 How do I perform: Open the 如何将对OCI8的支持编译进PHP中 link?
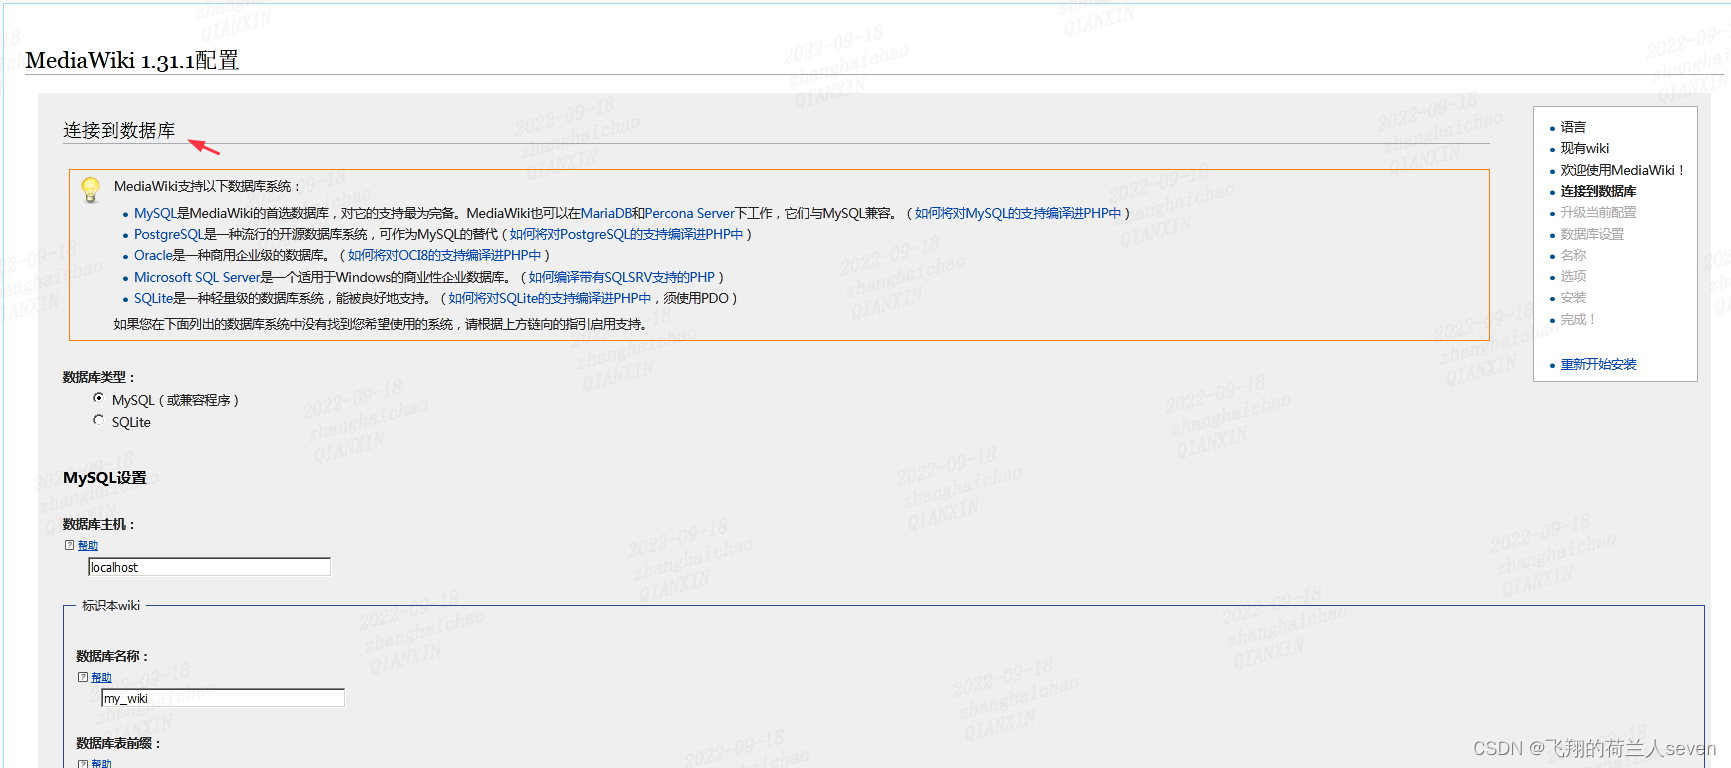445,255
